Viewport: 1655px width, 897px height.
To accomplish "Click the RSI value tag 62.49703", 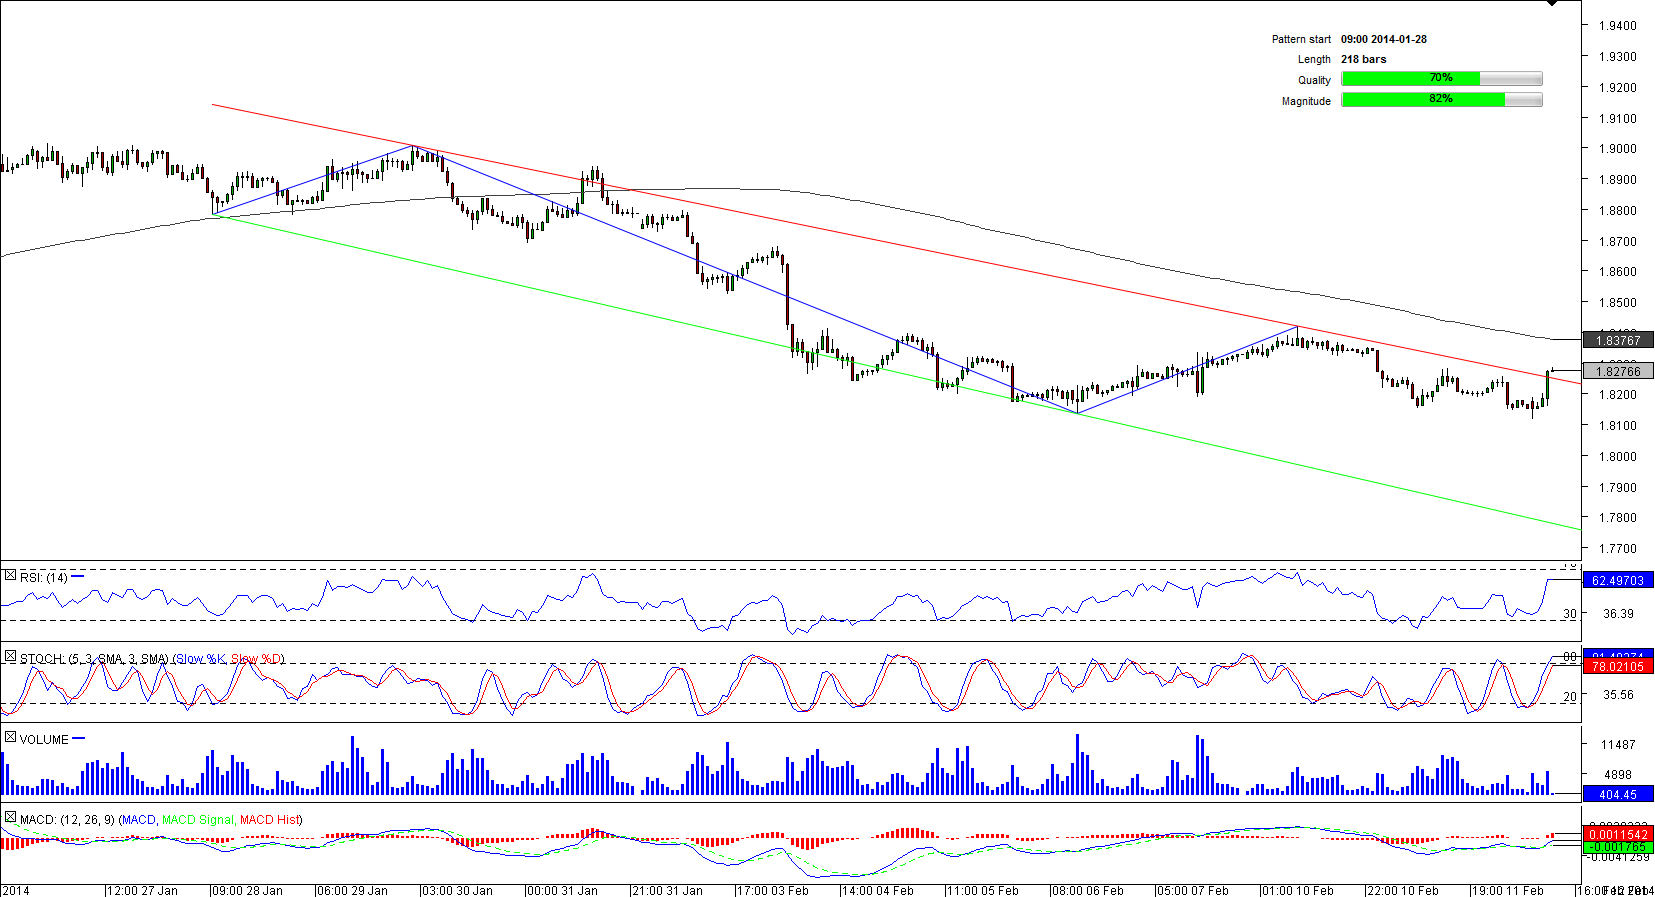I will 1618,580.
